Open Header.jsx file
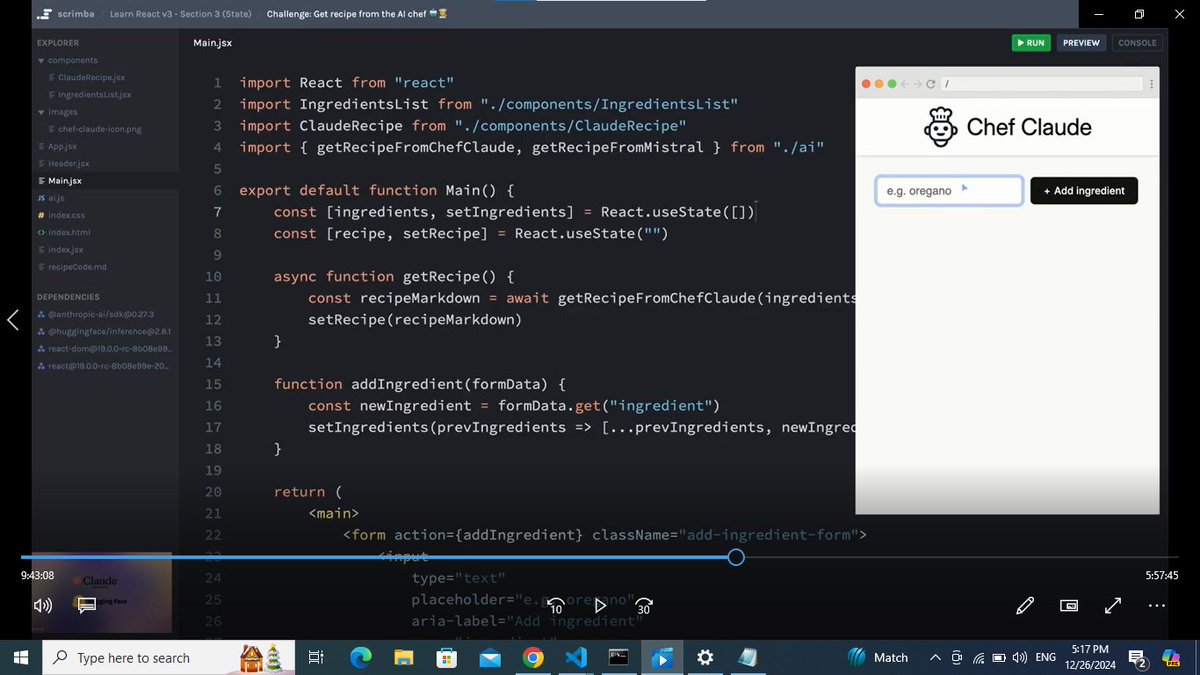The image size is (1200, 675). [63, 163]
